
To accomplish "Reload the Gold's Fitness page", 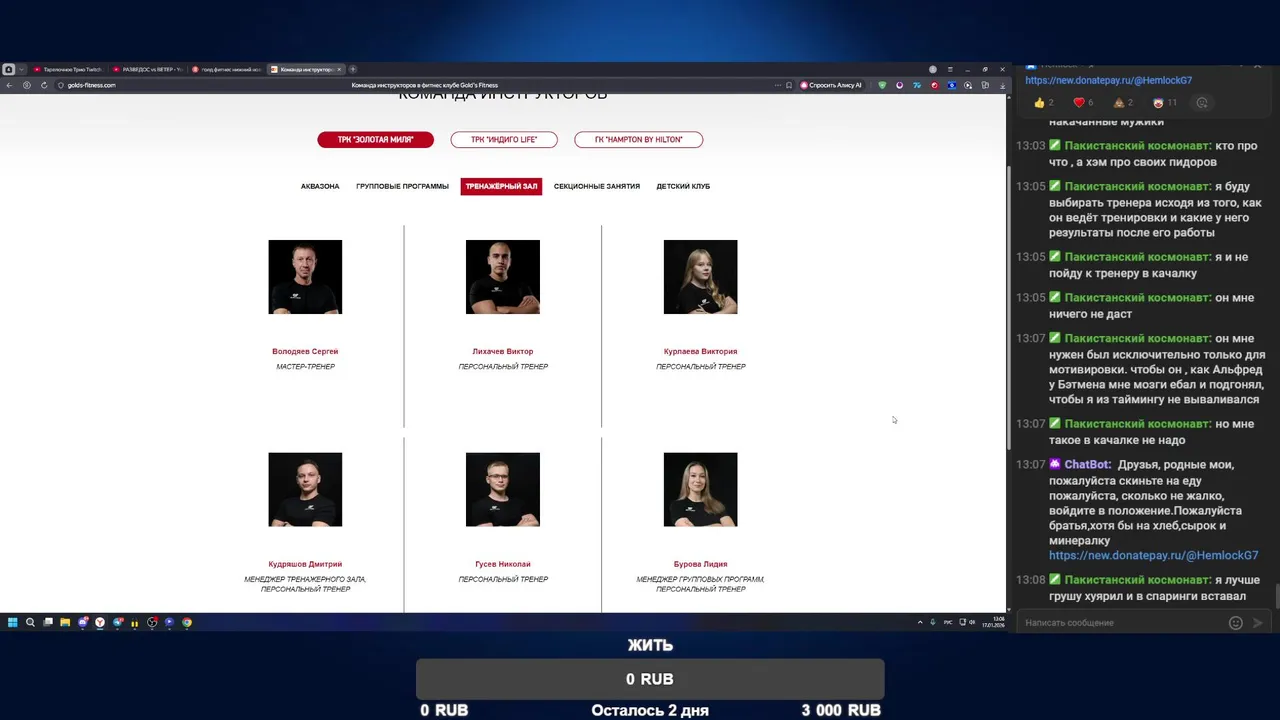I will click(x=44, y=85).
